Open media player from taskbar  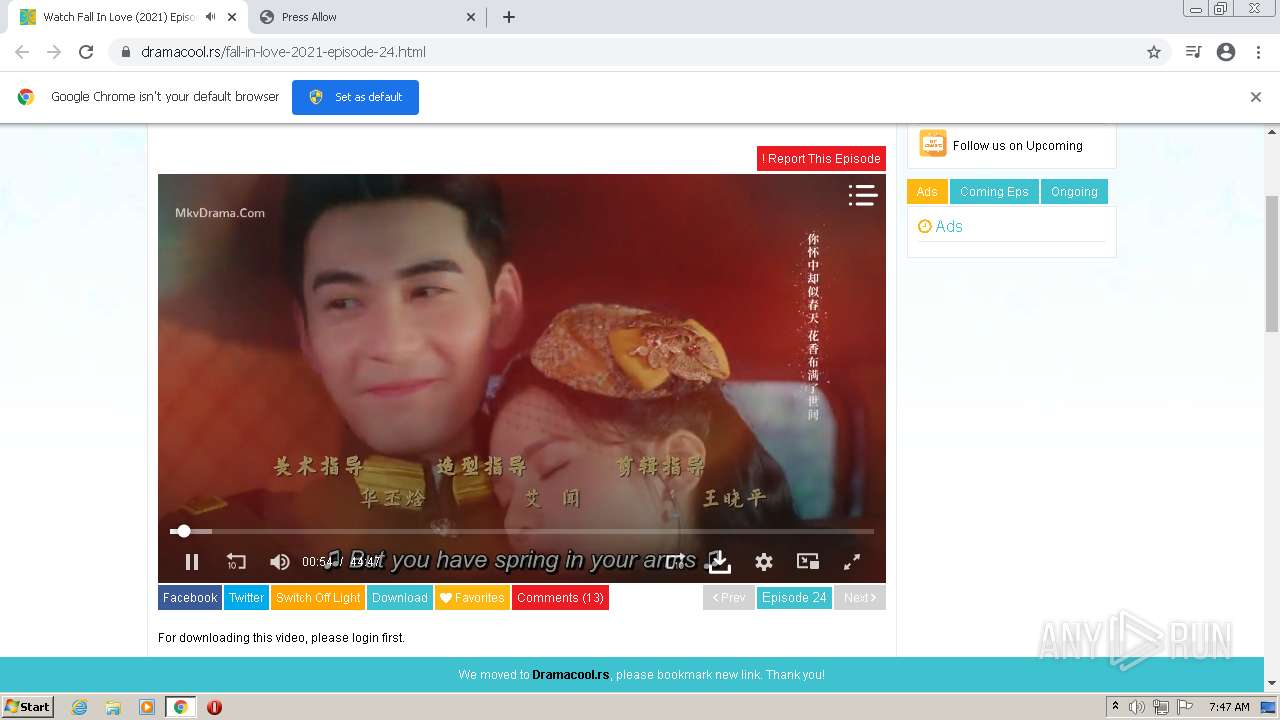tap(147, 707)
